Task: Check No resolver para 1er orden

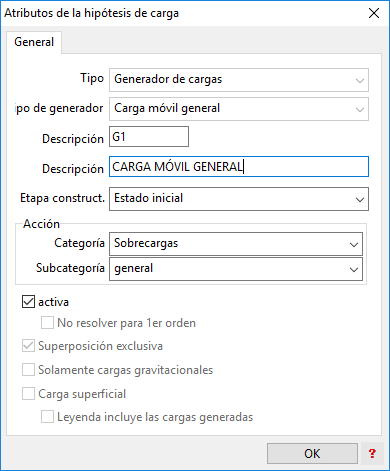Action: 47,323
